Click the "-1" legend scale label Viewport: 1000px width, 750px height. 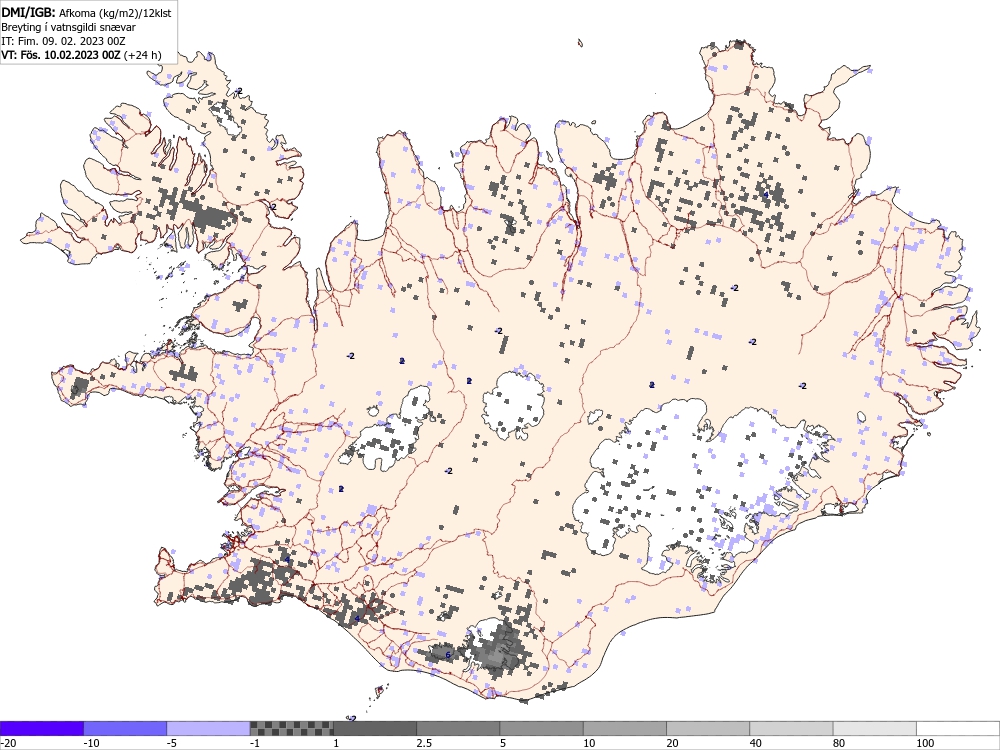[x=256, y=743]
